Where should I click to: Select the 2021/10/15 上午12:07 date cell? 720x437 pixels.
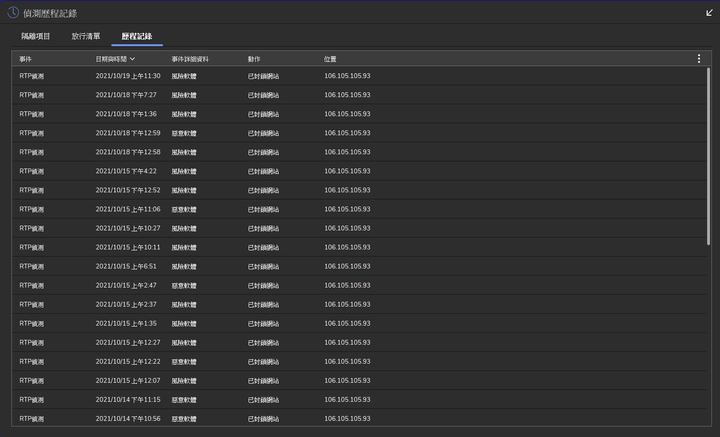tap(128, 381)
